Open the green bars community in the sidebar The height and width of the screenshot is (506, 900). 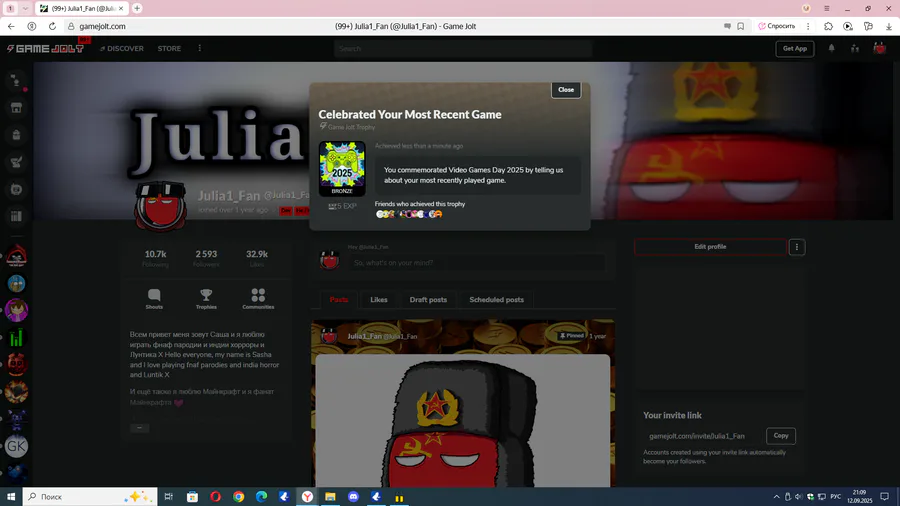17,337
